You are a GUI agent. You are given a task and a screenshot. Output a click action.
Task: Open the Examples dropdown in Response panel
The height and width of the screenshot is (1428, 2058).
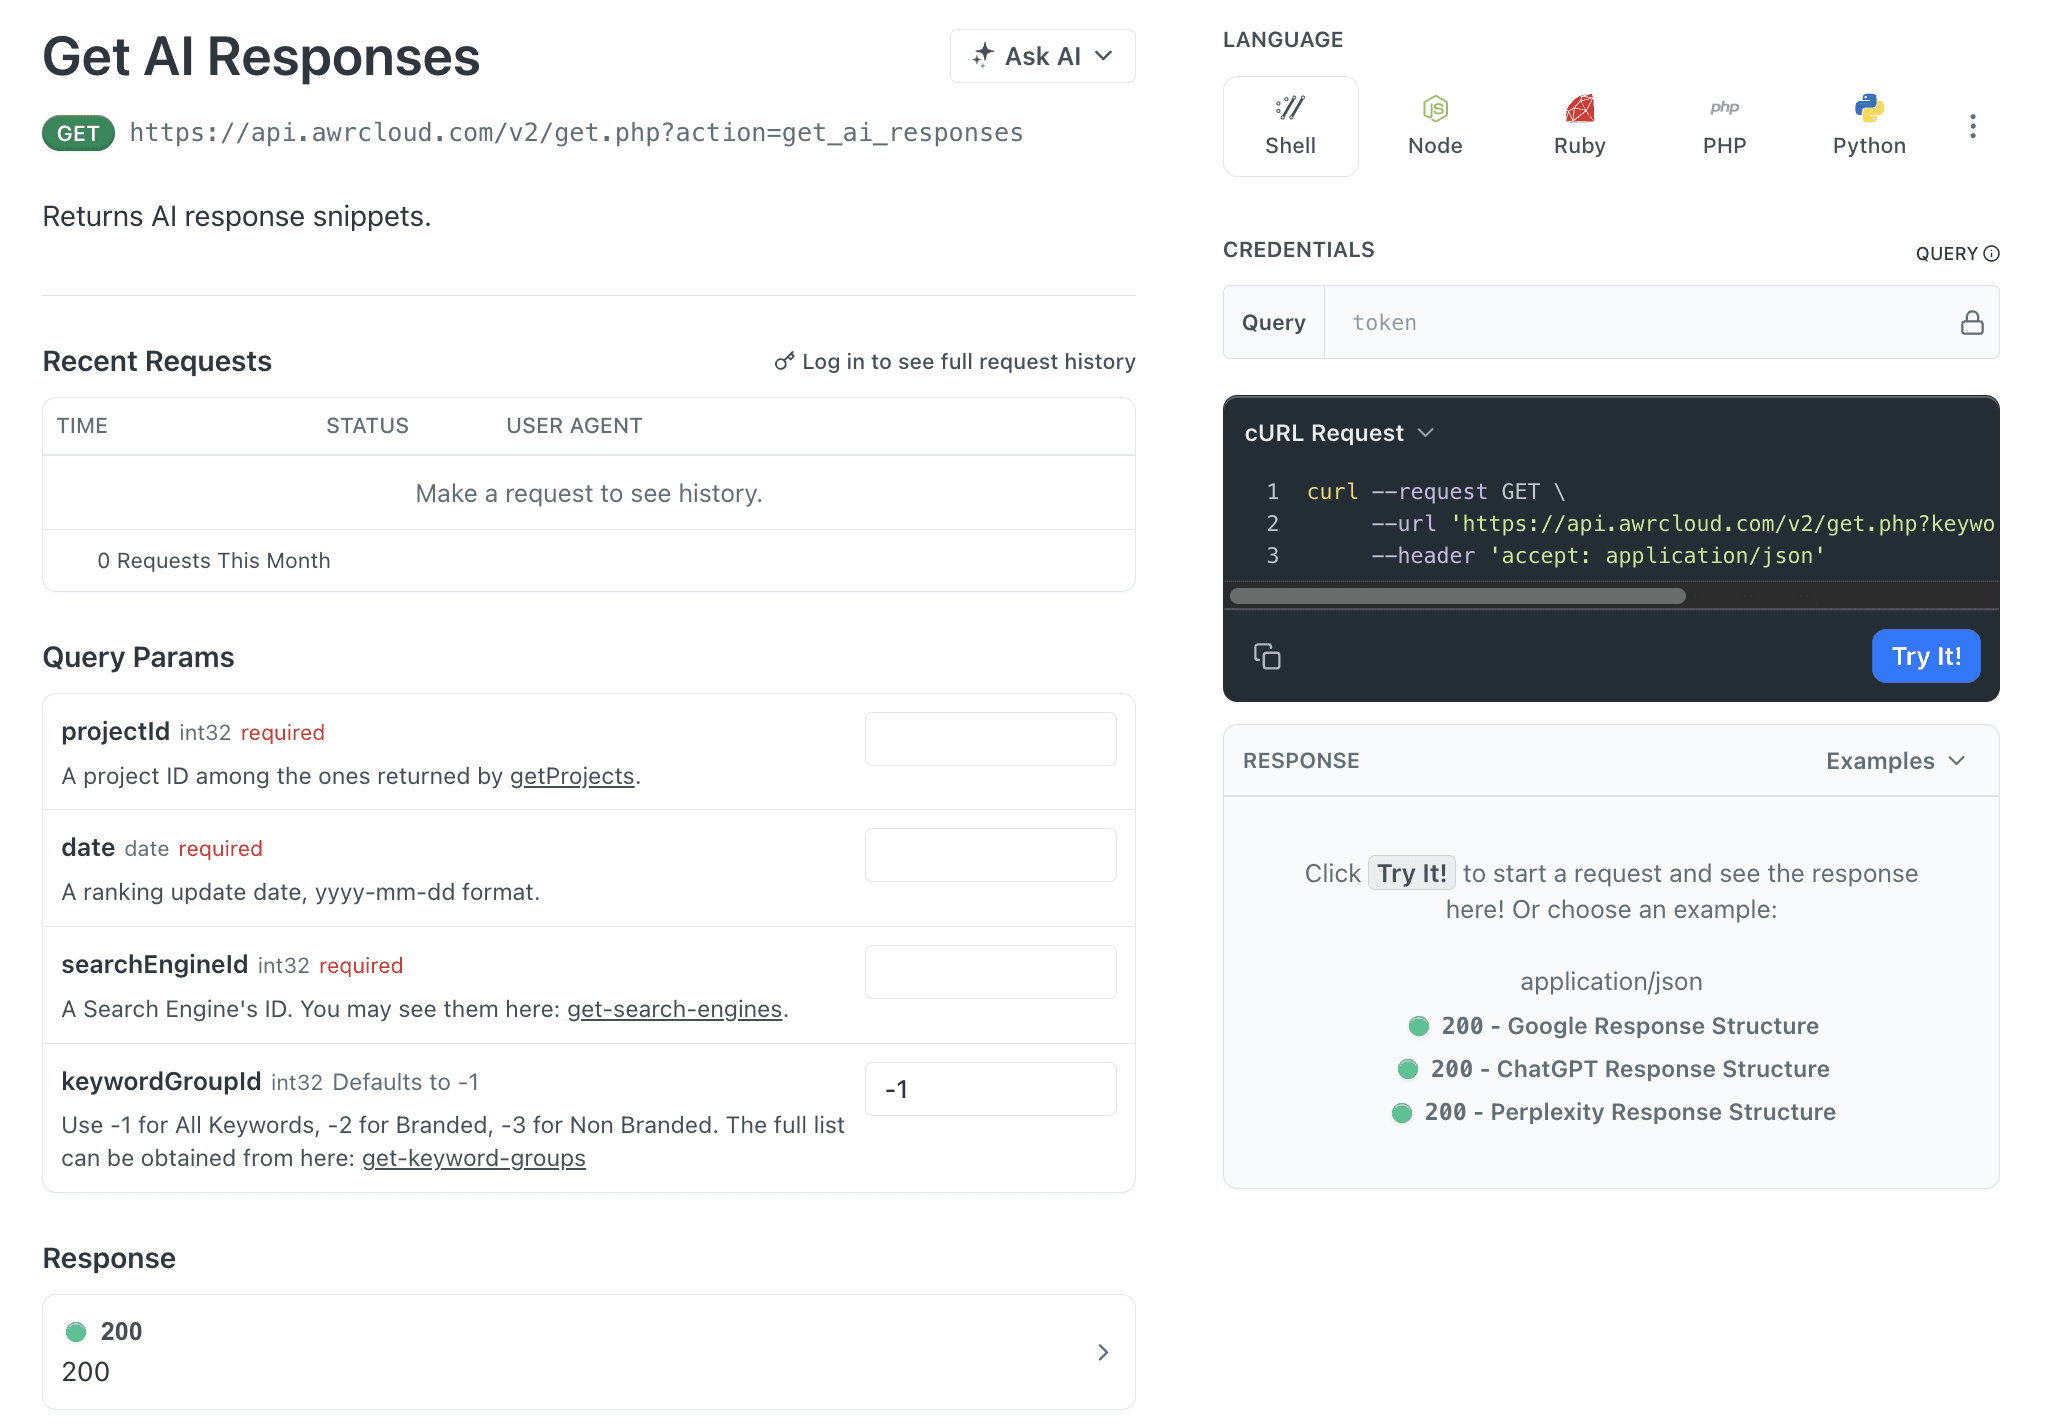[x=1895, y=760]
